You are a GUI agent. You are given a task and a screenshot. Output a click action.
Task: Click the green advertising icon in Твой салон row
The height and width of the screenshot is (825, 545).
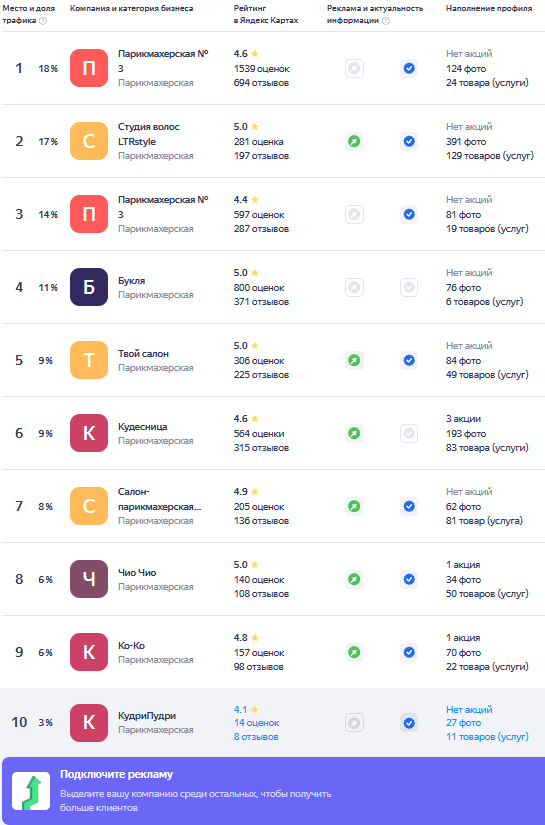click(354, 360)
